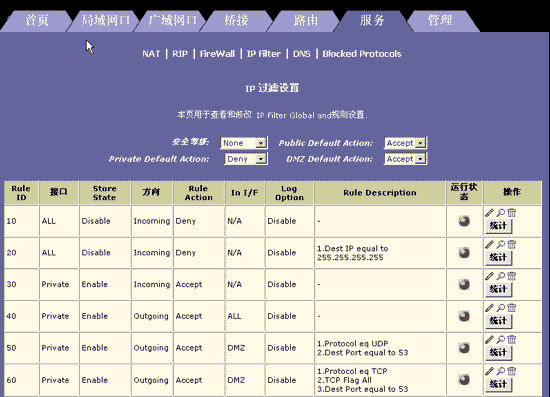This screenshot has height=397, width=550.
Task: View rule 60 details with magnifier icon
Action: pyautogui.click(x=501, y=371)
